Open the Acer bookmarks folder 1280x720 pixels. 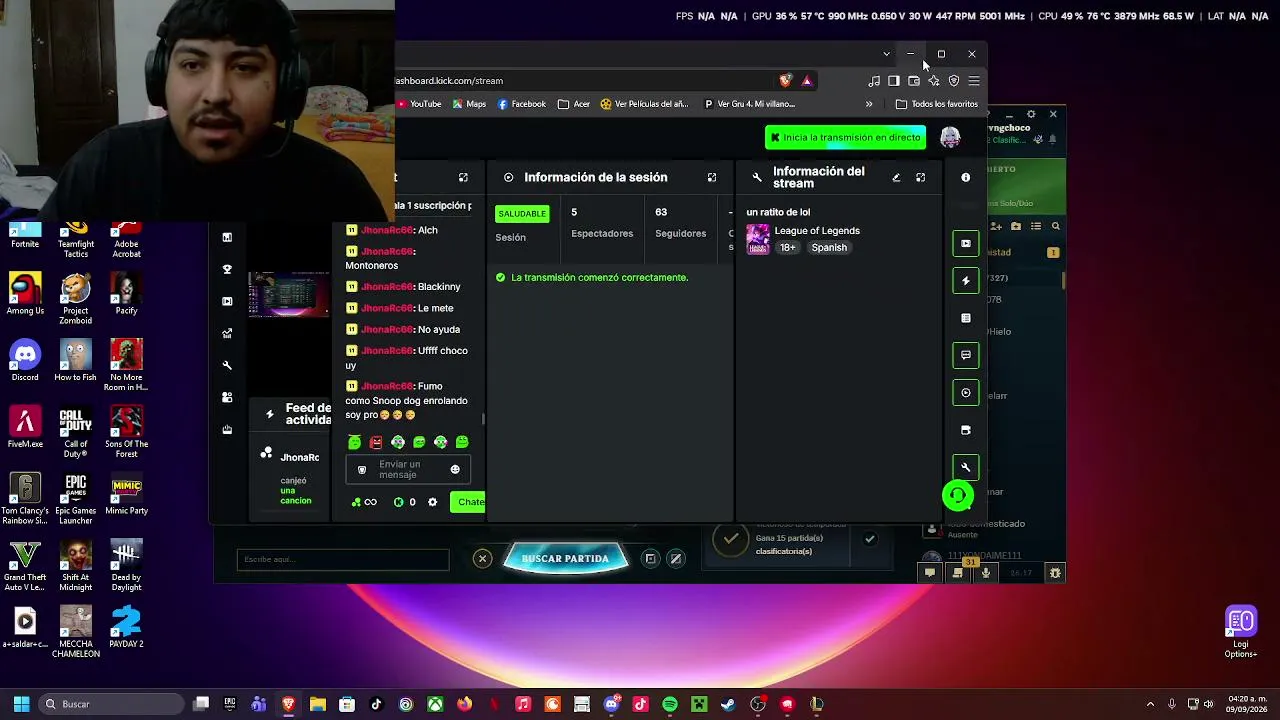pyautogui.click(x=574, y=104)
